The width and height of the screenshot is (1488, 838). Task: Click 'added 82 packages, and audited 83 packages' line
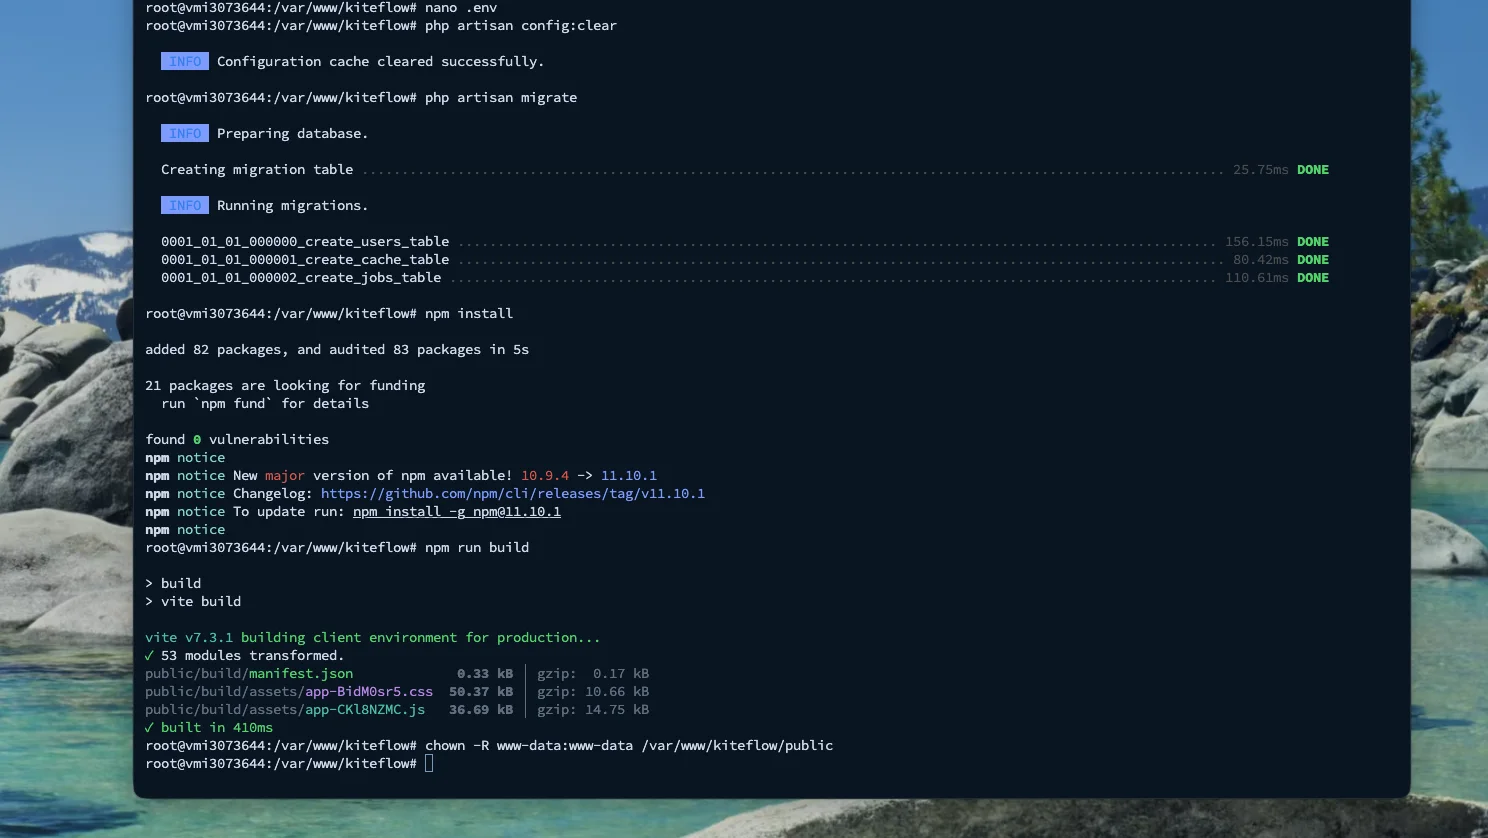[337, 349]
